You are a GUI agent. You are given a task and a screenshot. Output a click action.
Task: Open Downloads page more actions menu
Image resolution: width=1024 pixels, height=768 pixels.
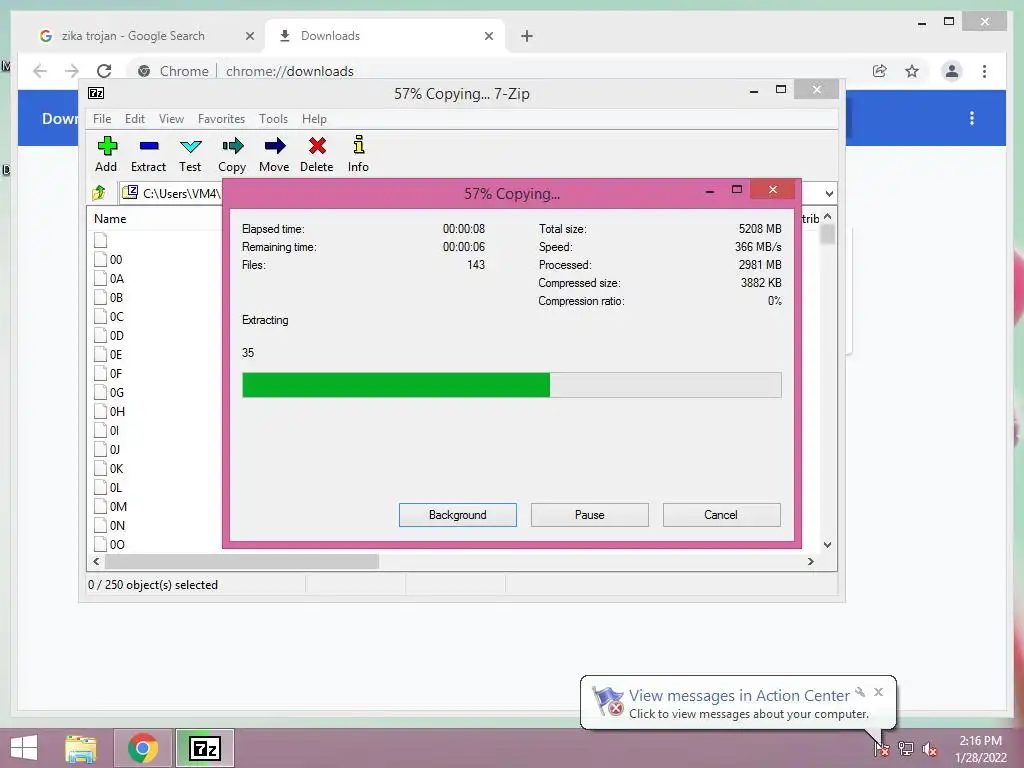click(972, 118)
